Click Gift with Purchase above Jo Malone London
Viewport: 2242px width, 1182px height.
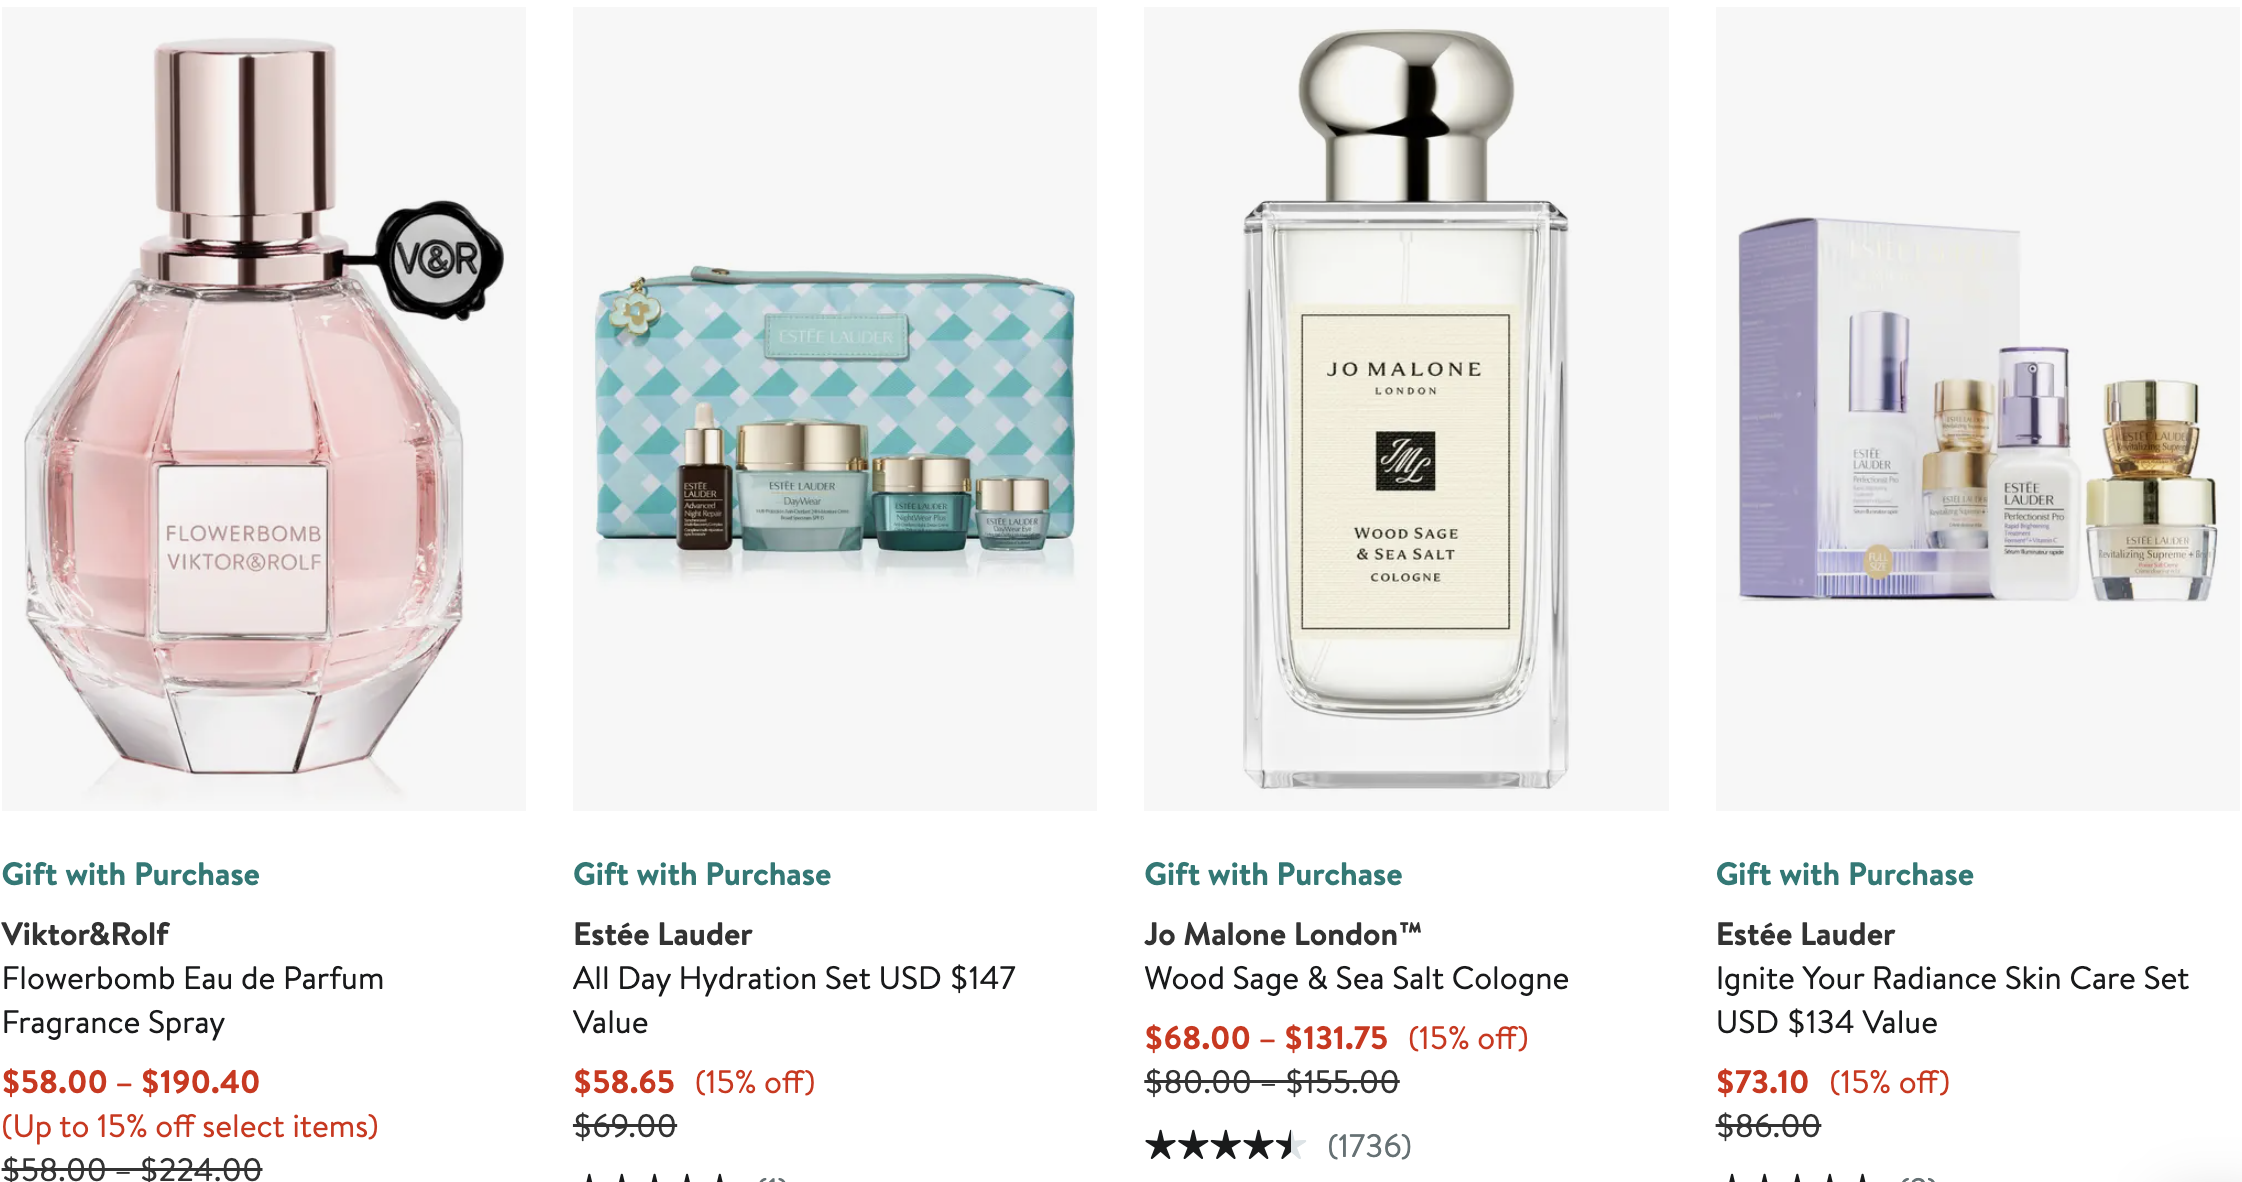point(1273,874)
